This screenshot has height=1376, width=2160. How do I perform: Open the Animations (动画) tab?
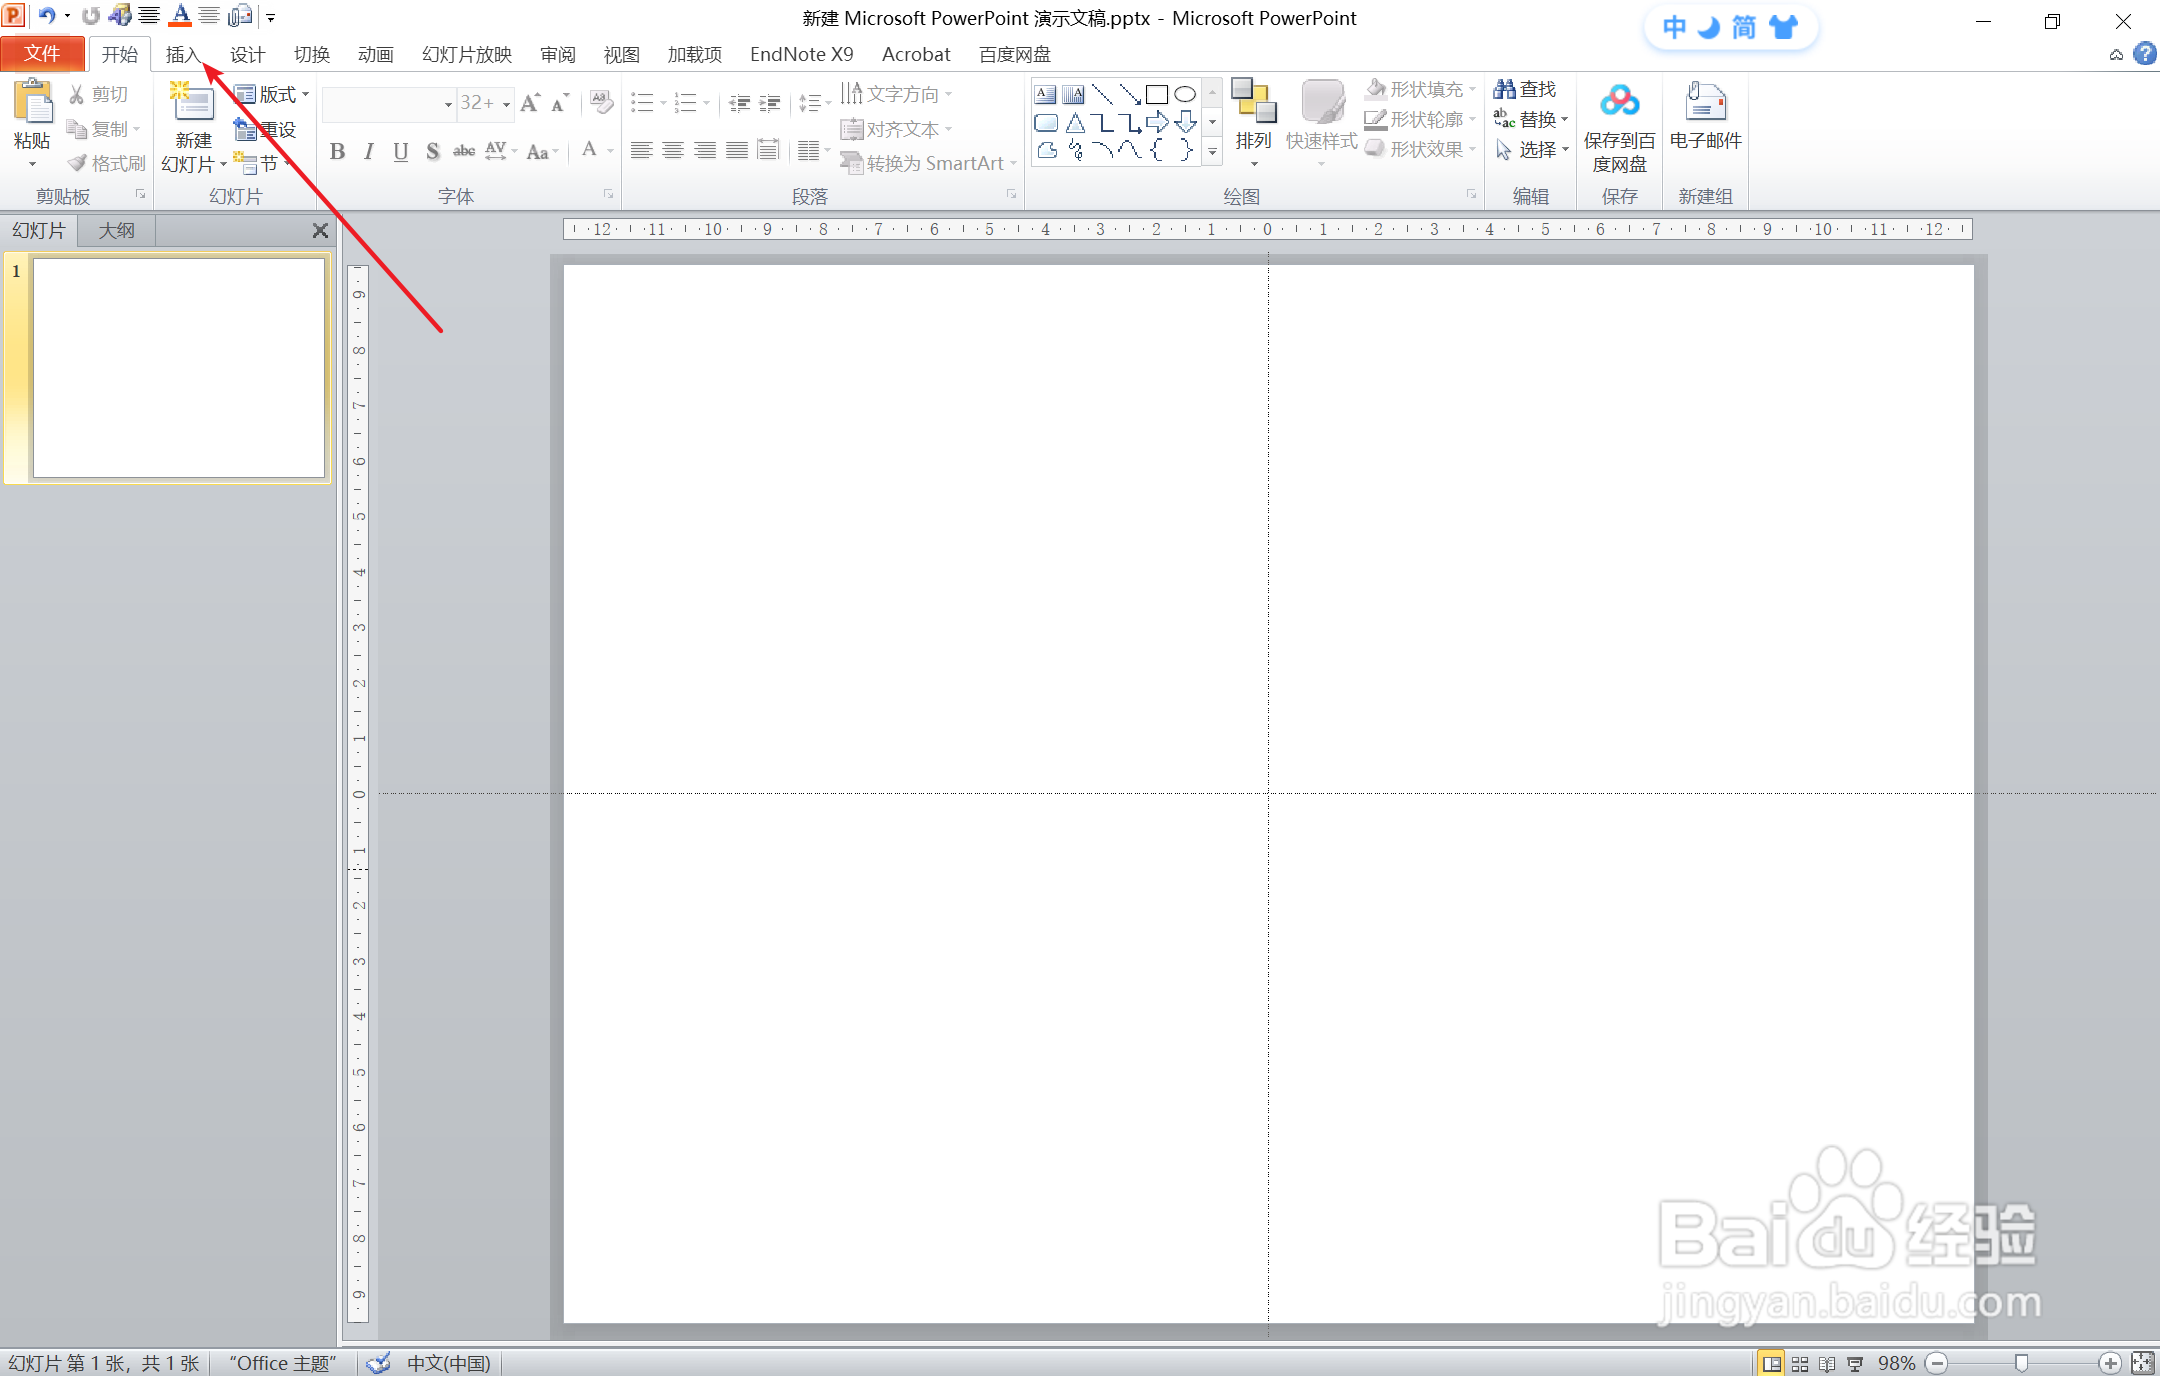[375, 54]
